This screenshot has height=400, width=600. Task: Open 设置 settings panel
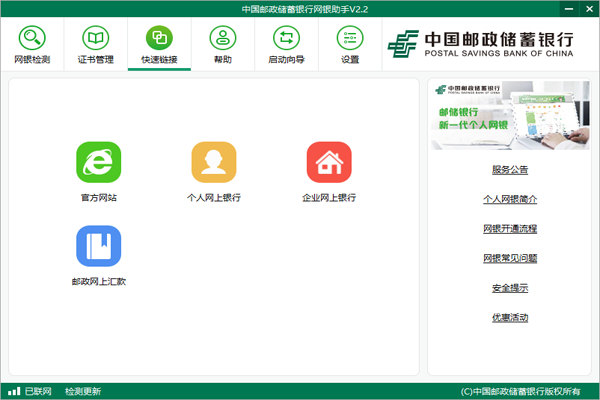349,45
